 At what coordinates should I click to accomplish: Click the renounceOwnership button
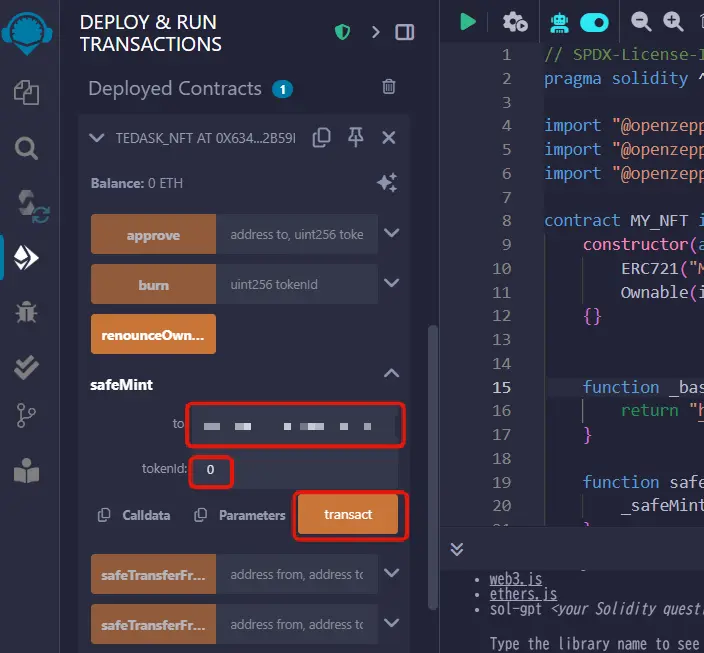click(x=154, y=334)
